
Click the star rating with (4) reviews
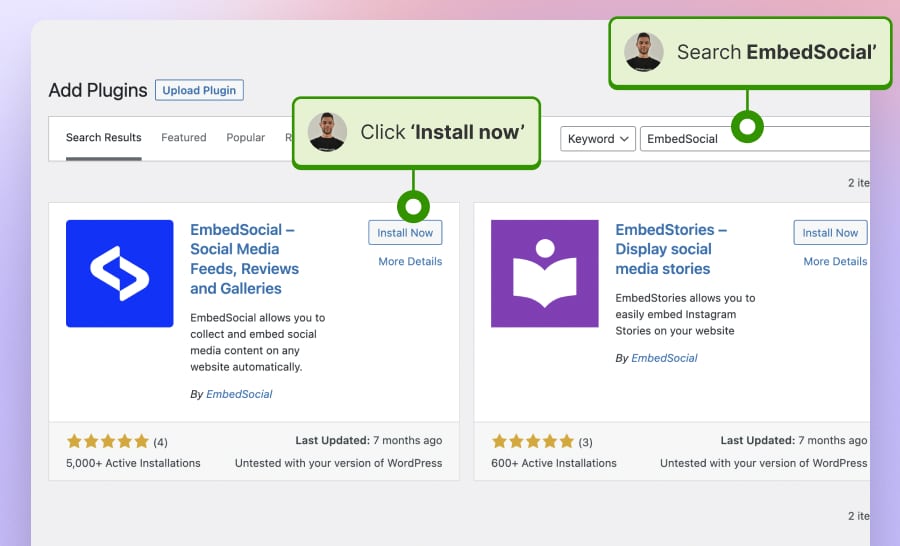[x=117, y=442]
